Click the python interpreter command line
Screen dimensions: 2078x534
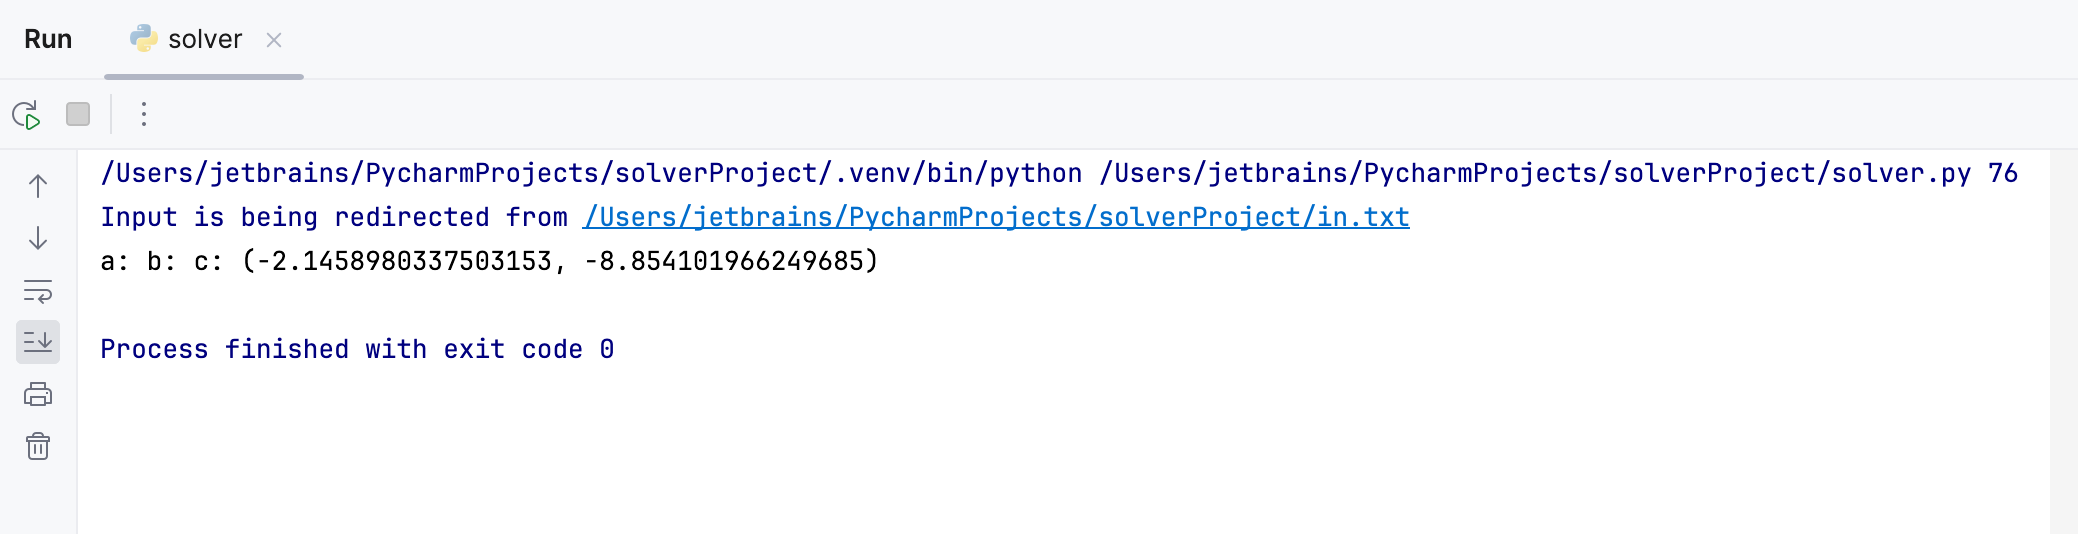pos(590,173)
